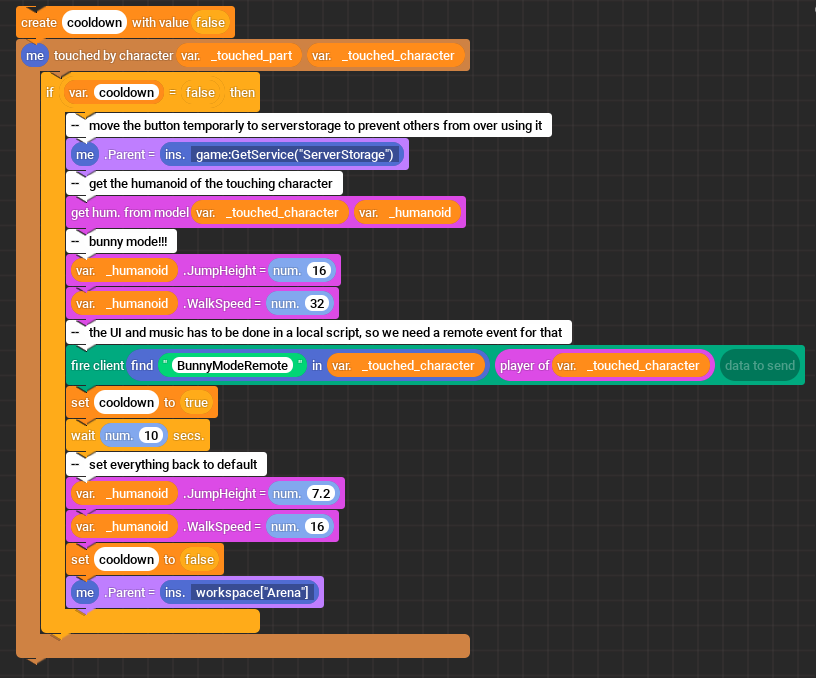Viewport: 816px width, 678px height.
Task: Select _touched_character variable in the touched by character block
Action: 386,55
